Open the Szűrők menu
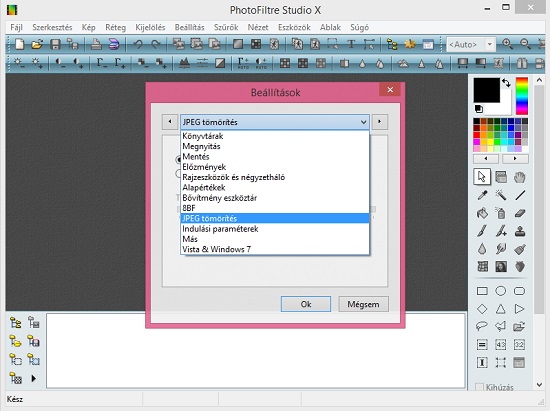 tap(226, 27)
